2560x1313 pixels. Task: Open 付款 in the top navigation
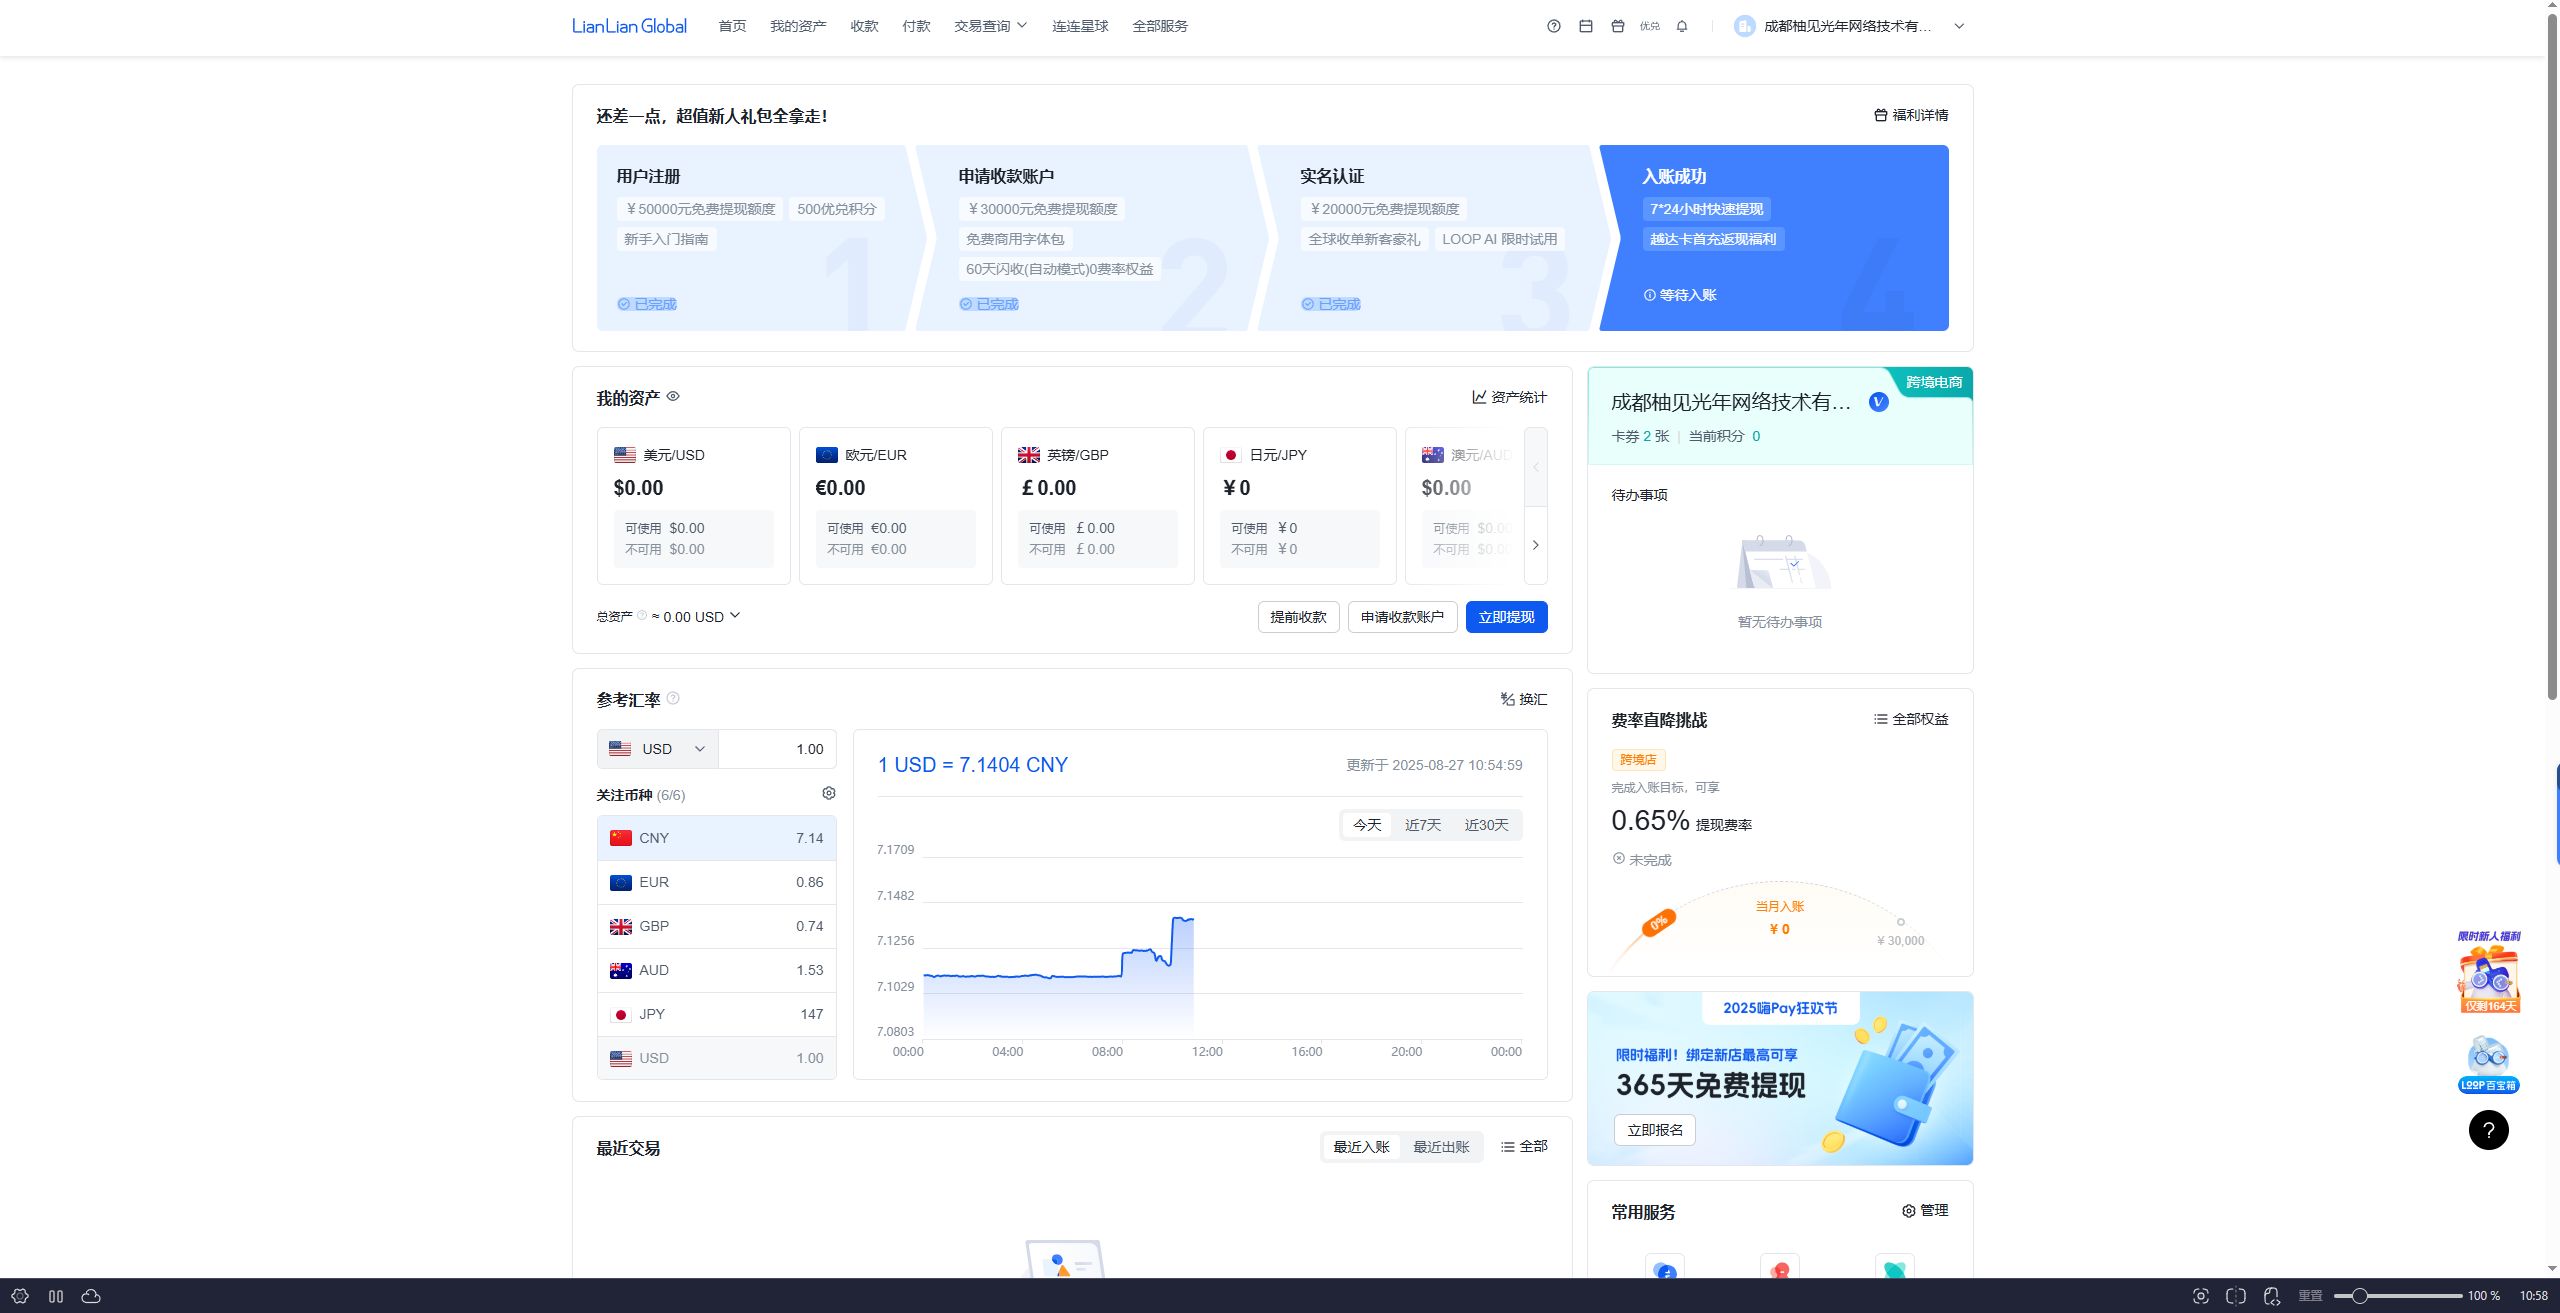click(x=916, y=26)
